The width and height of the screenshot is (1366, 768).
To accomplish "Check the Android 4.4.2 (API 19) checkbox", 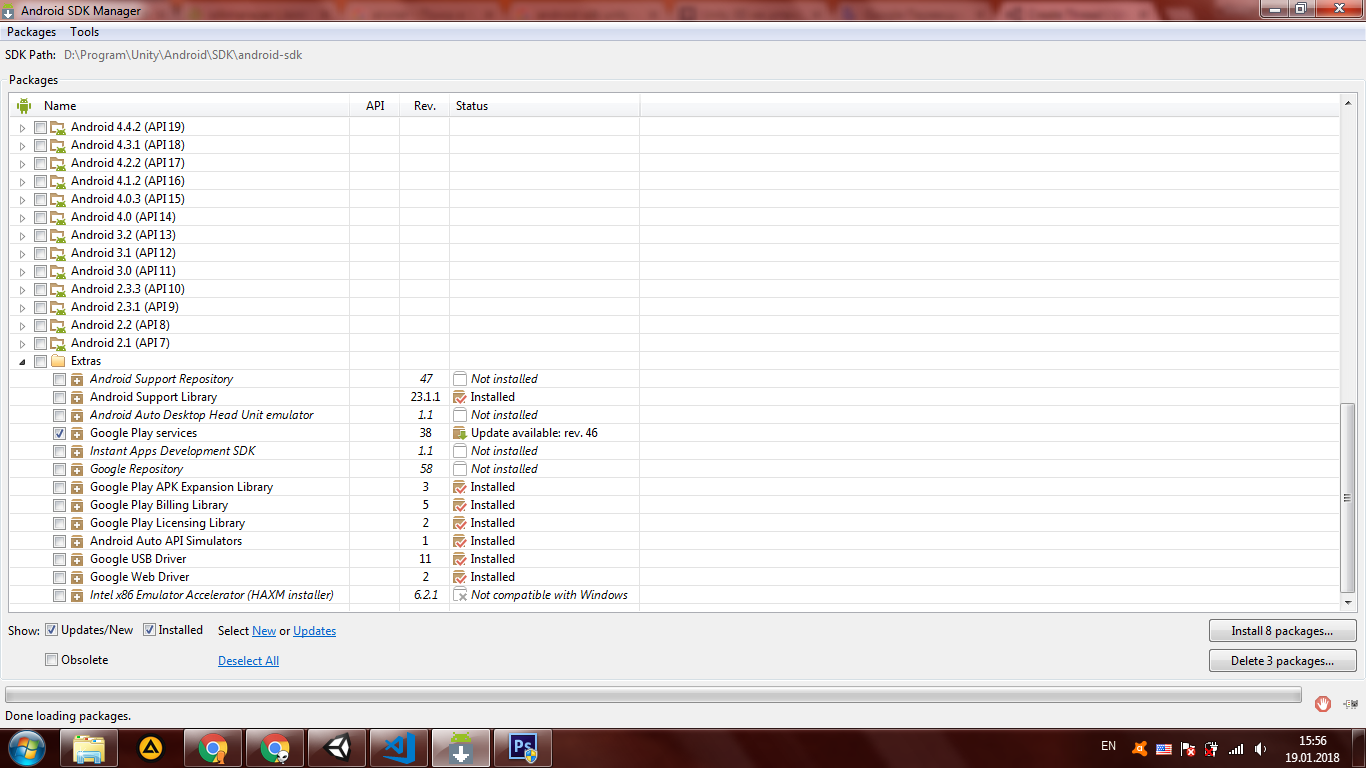I will [40, 127].
